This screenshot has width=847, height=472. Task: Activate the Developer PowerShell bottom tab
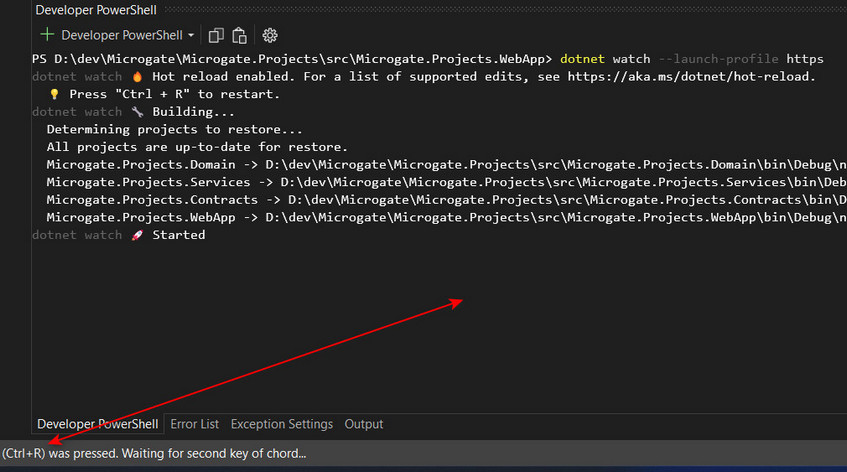coord(97,424)
